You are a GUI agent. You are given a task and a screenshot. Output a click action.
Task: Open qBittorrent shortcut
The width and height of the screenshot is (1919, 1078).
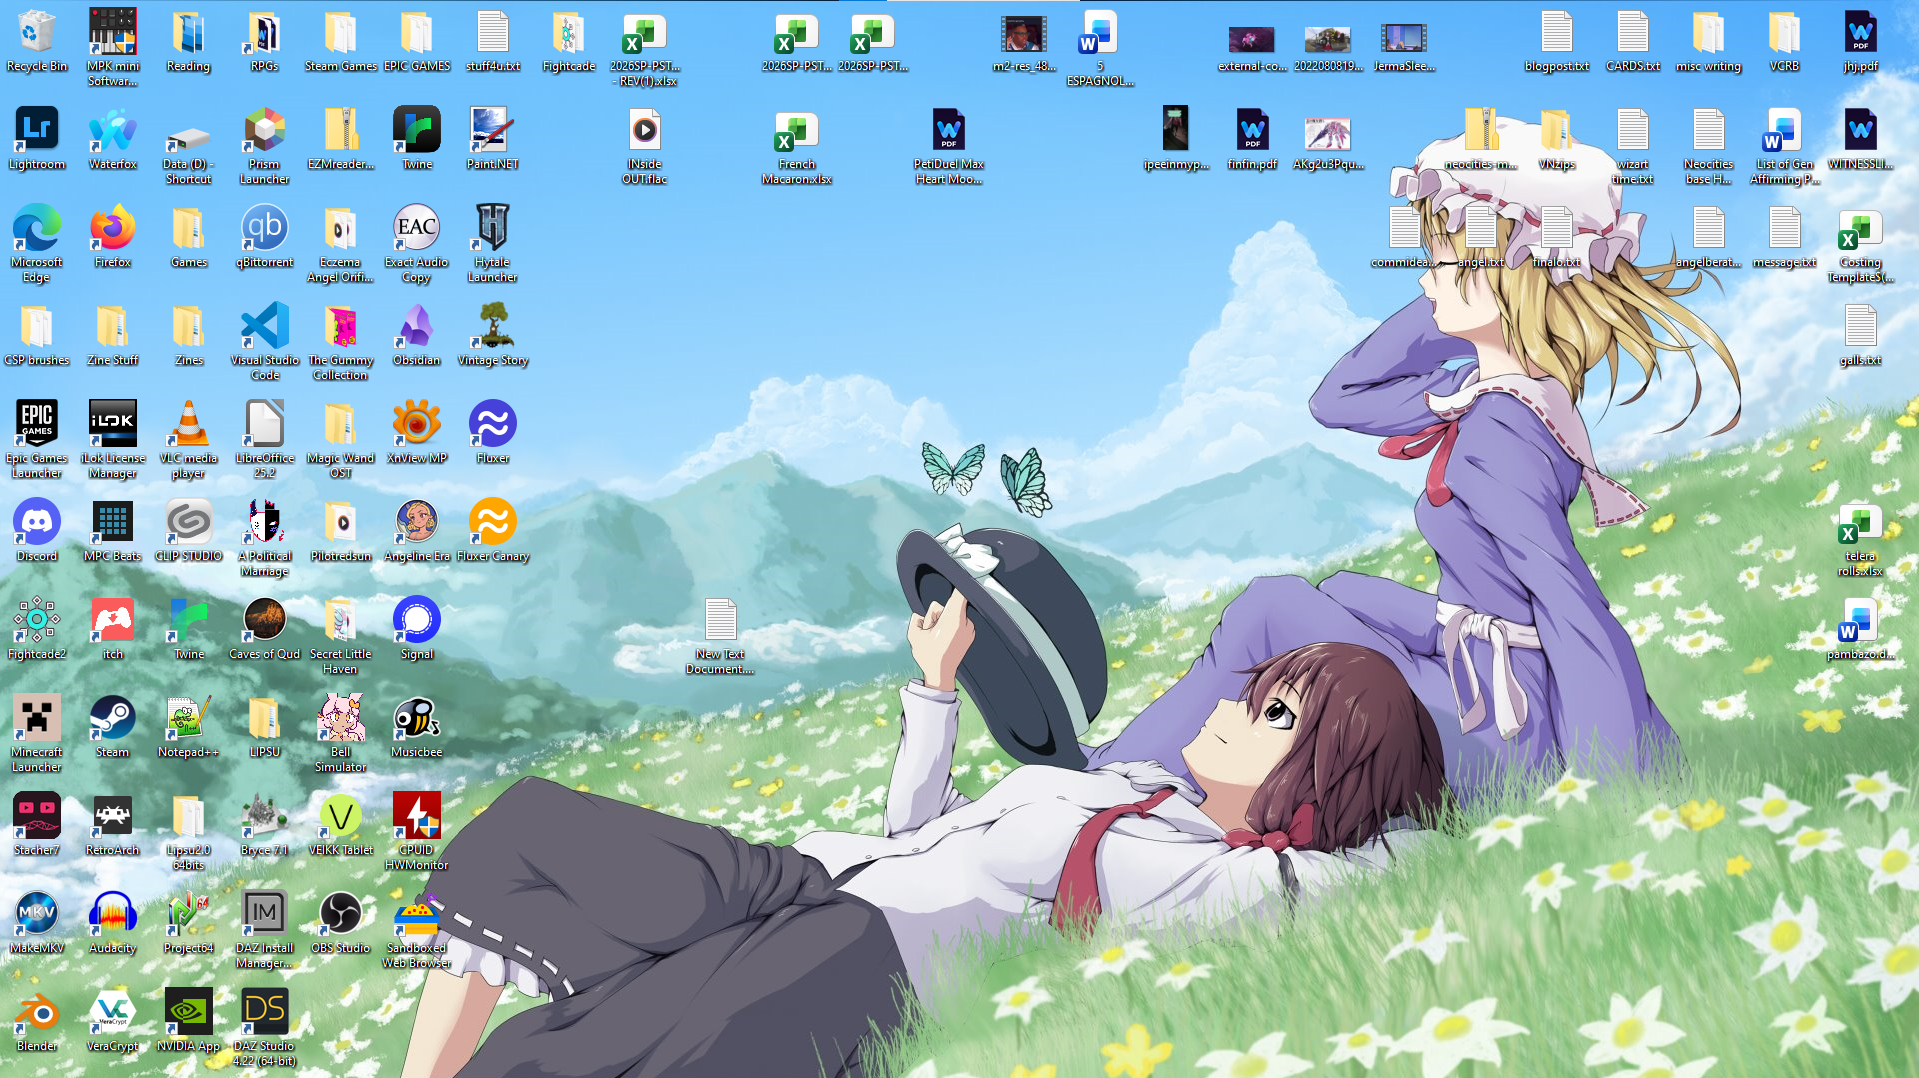pos(265,238)
